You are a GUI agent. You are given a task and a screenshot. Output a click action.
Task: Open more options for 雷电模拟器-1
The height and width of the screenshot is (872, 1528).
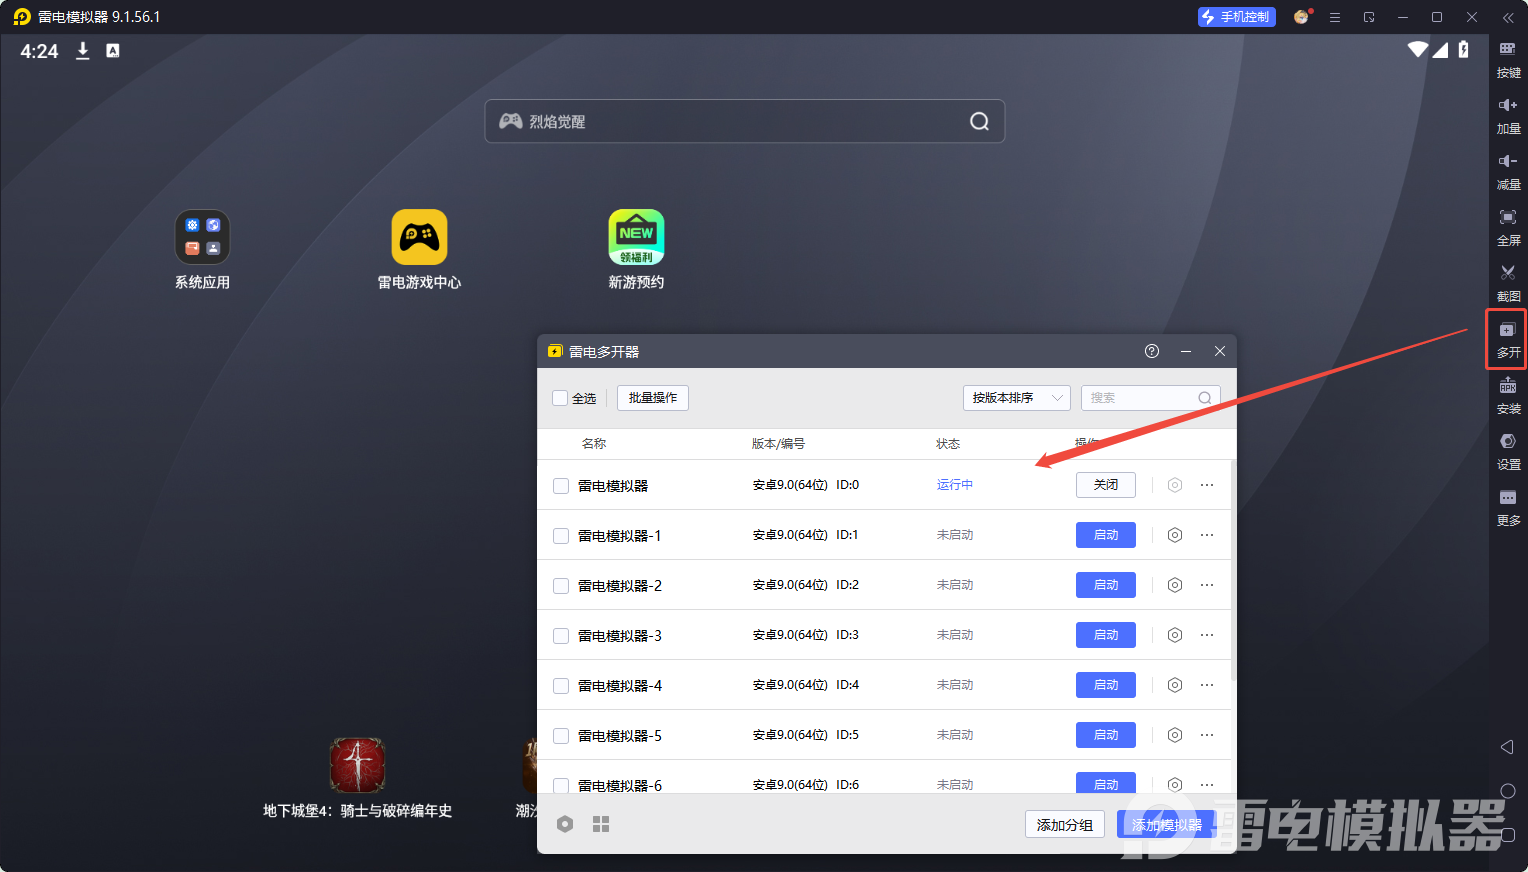point(1207,535)
